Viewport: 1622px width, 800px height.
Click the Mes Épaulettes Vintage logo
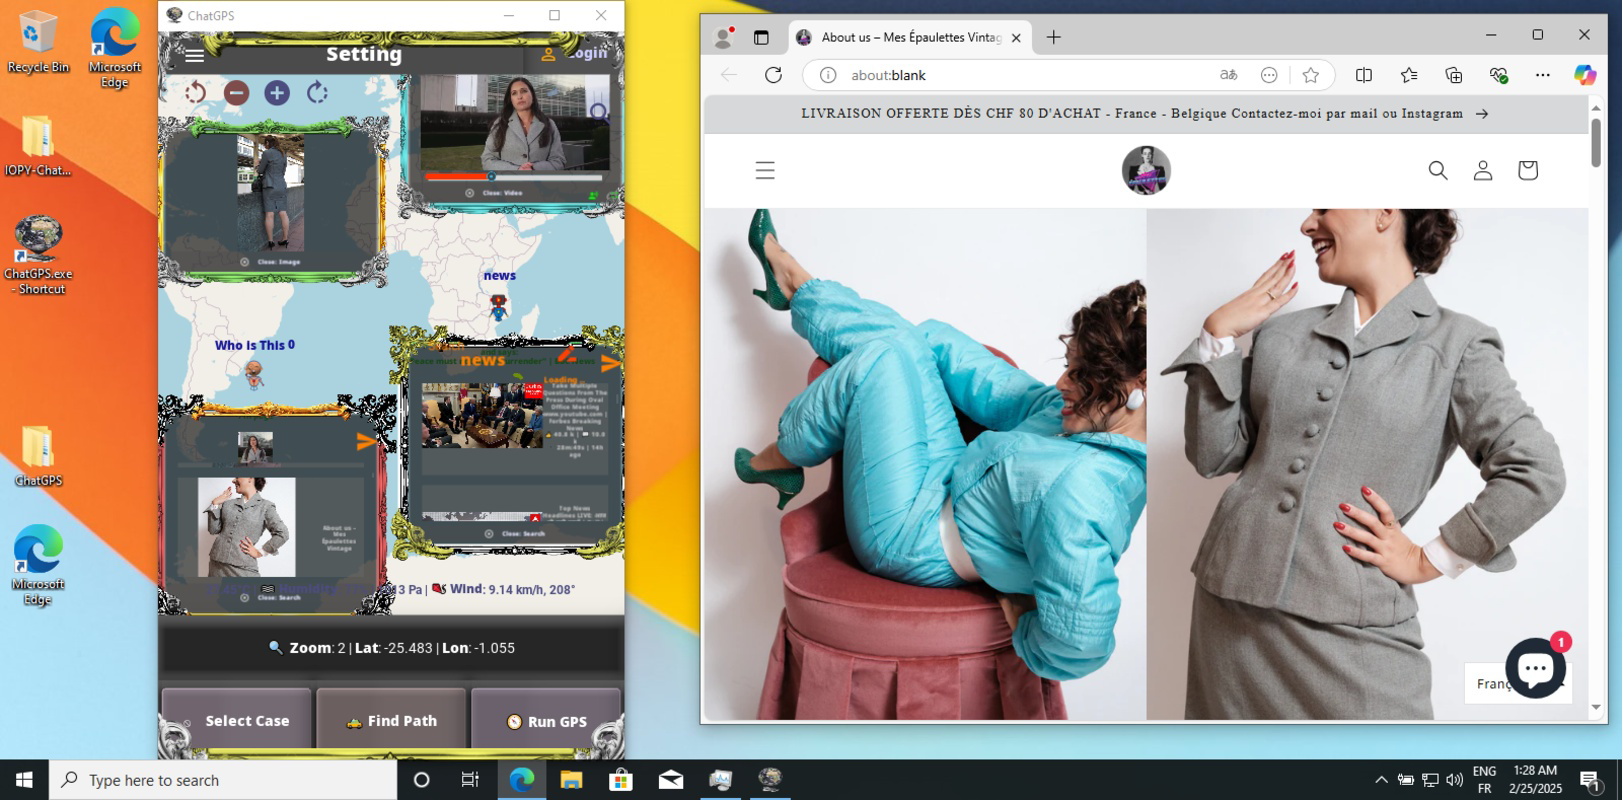(x=1146, y=170)
